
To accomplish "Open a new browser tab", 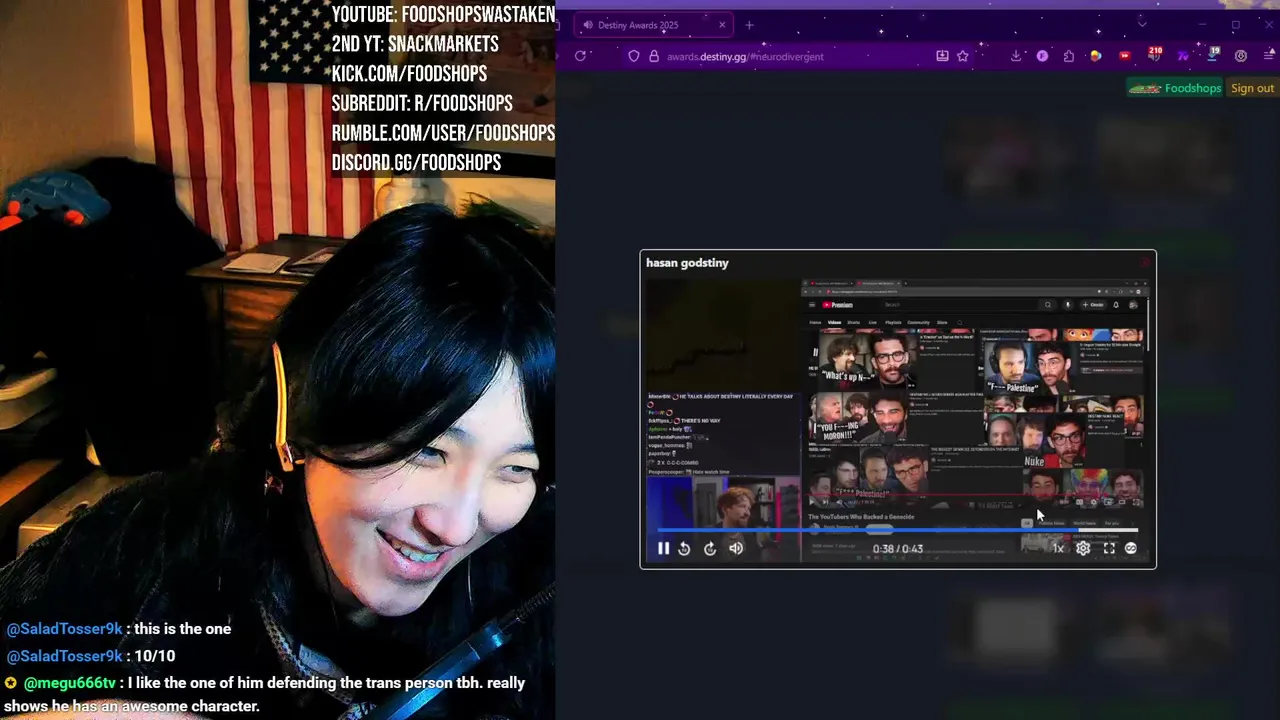I will click(x=749, y=25).
